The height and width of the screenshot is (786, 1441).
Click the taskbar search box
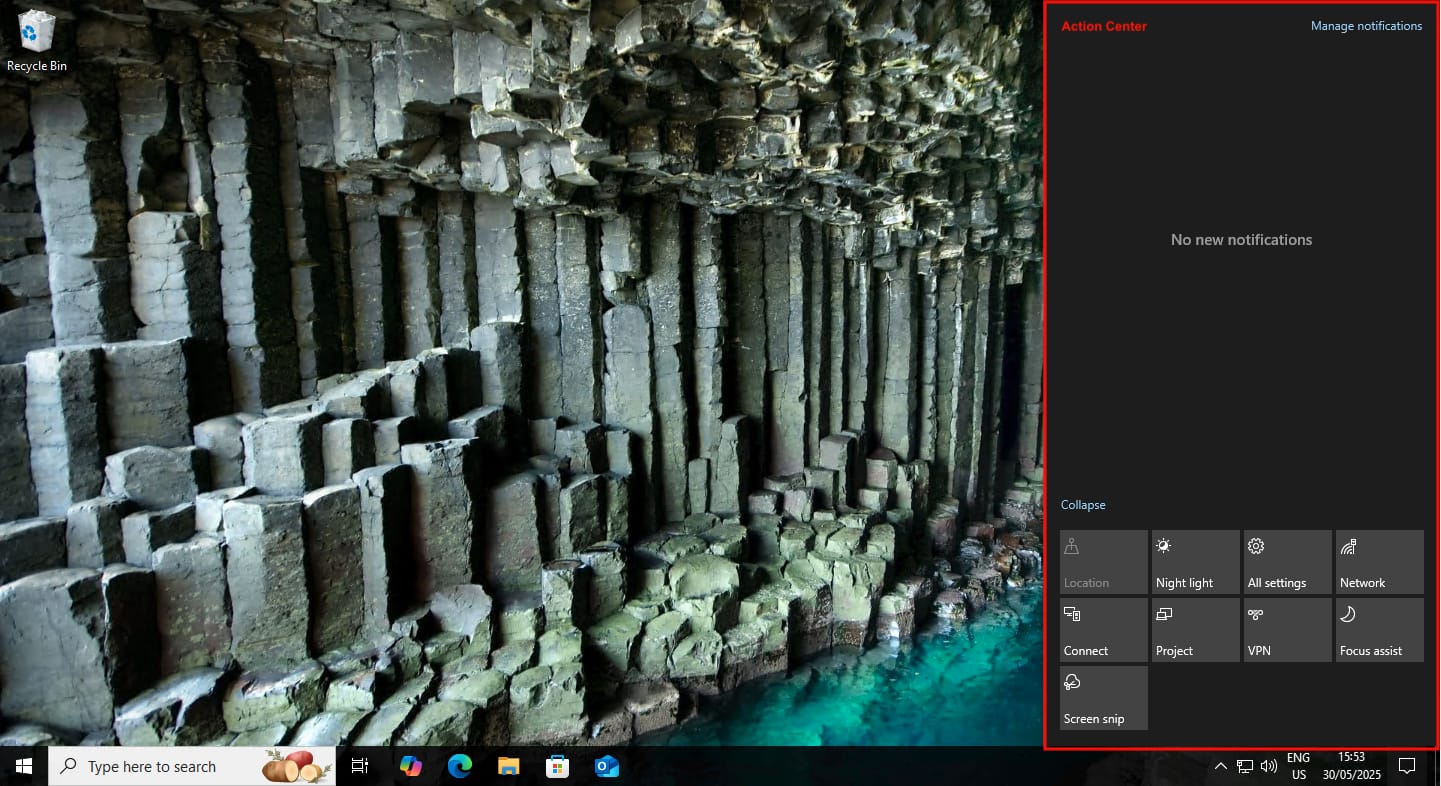tap(191, 766)
